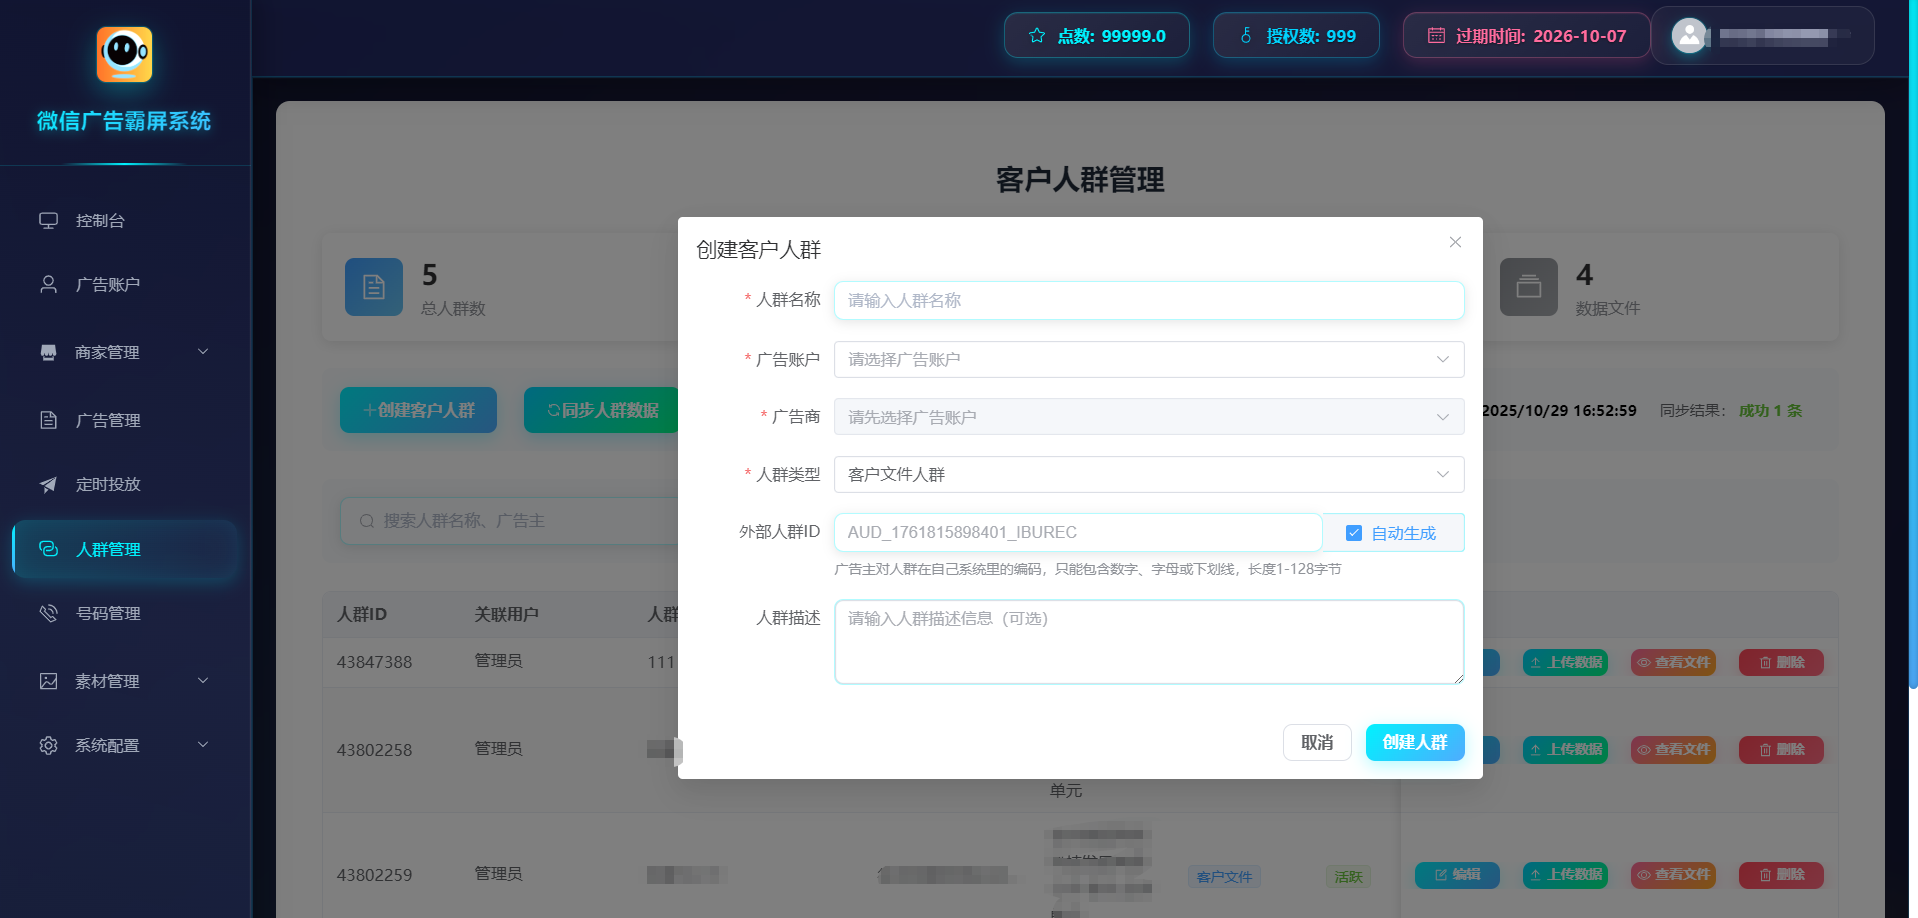Click the 控制台 monitor icon
The height and width of the screenshot is (918, 1918).
[x=48, y=221]
